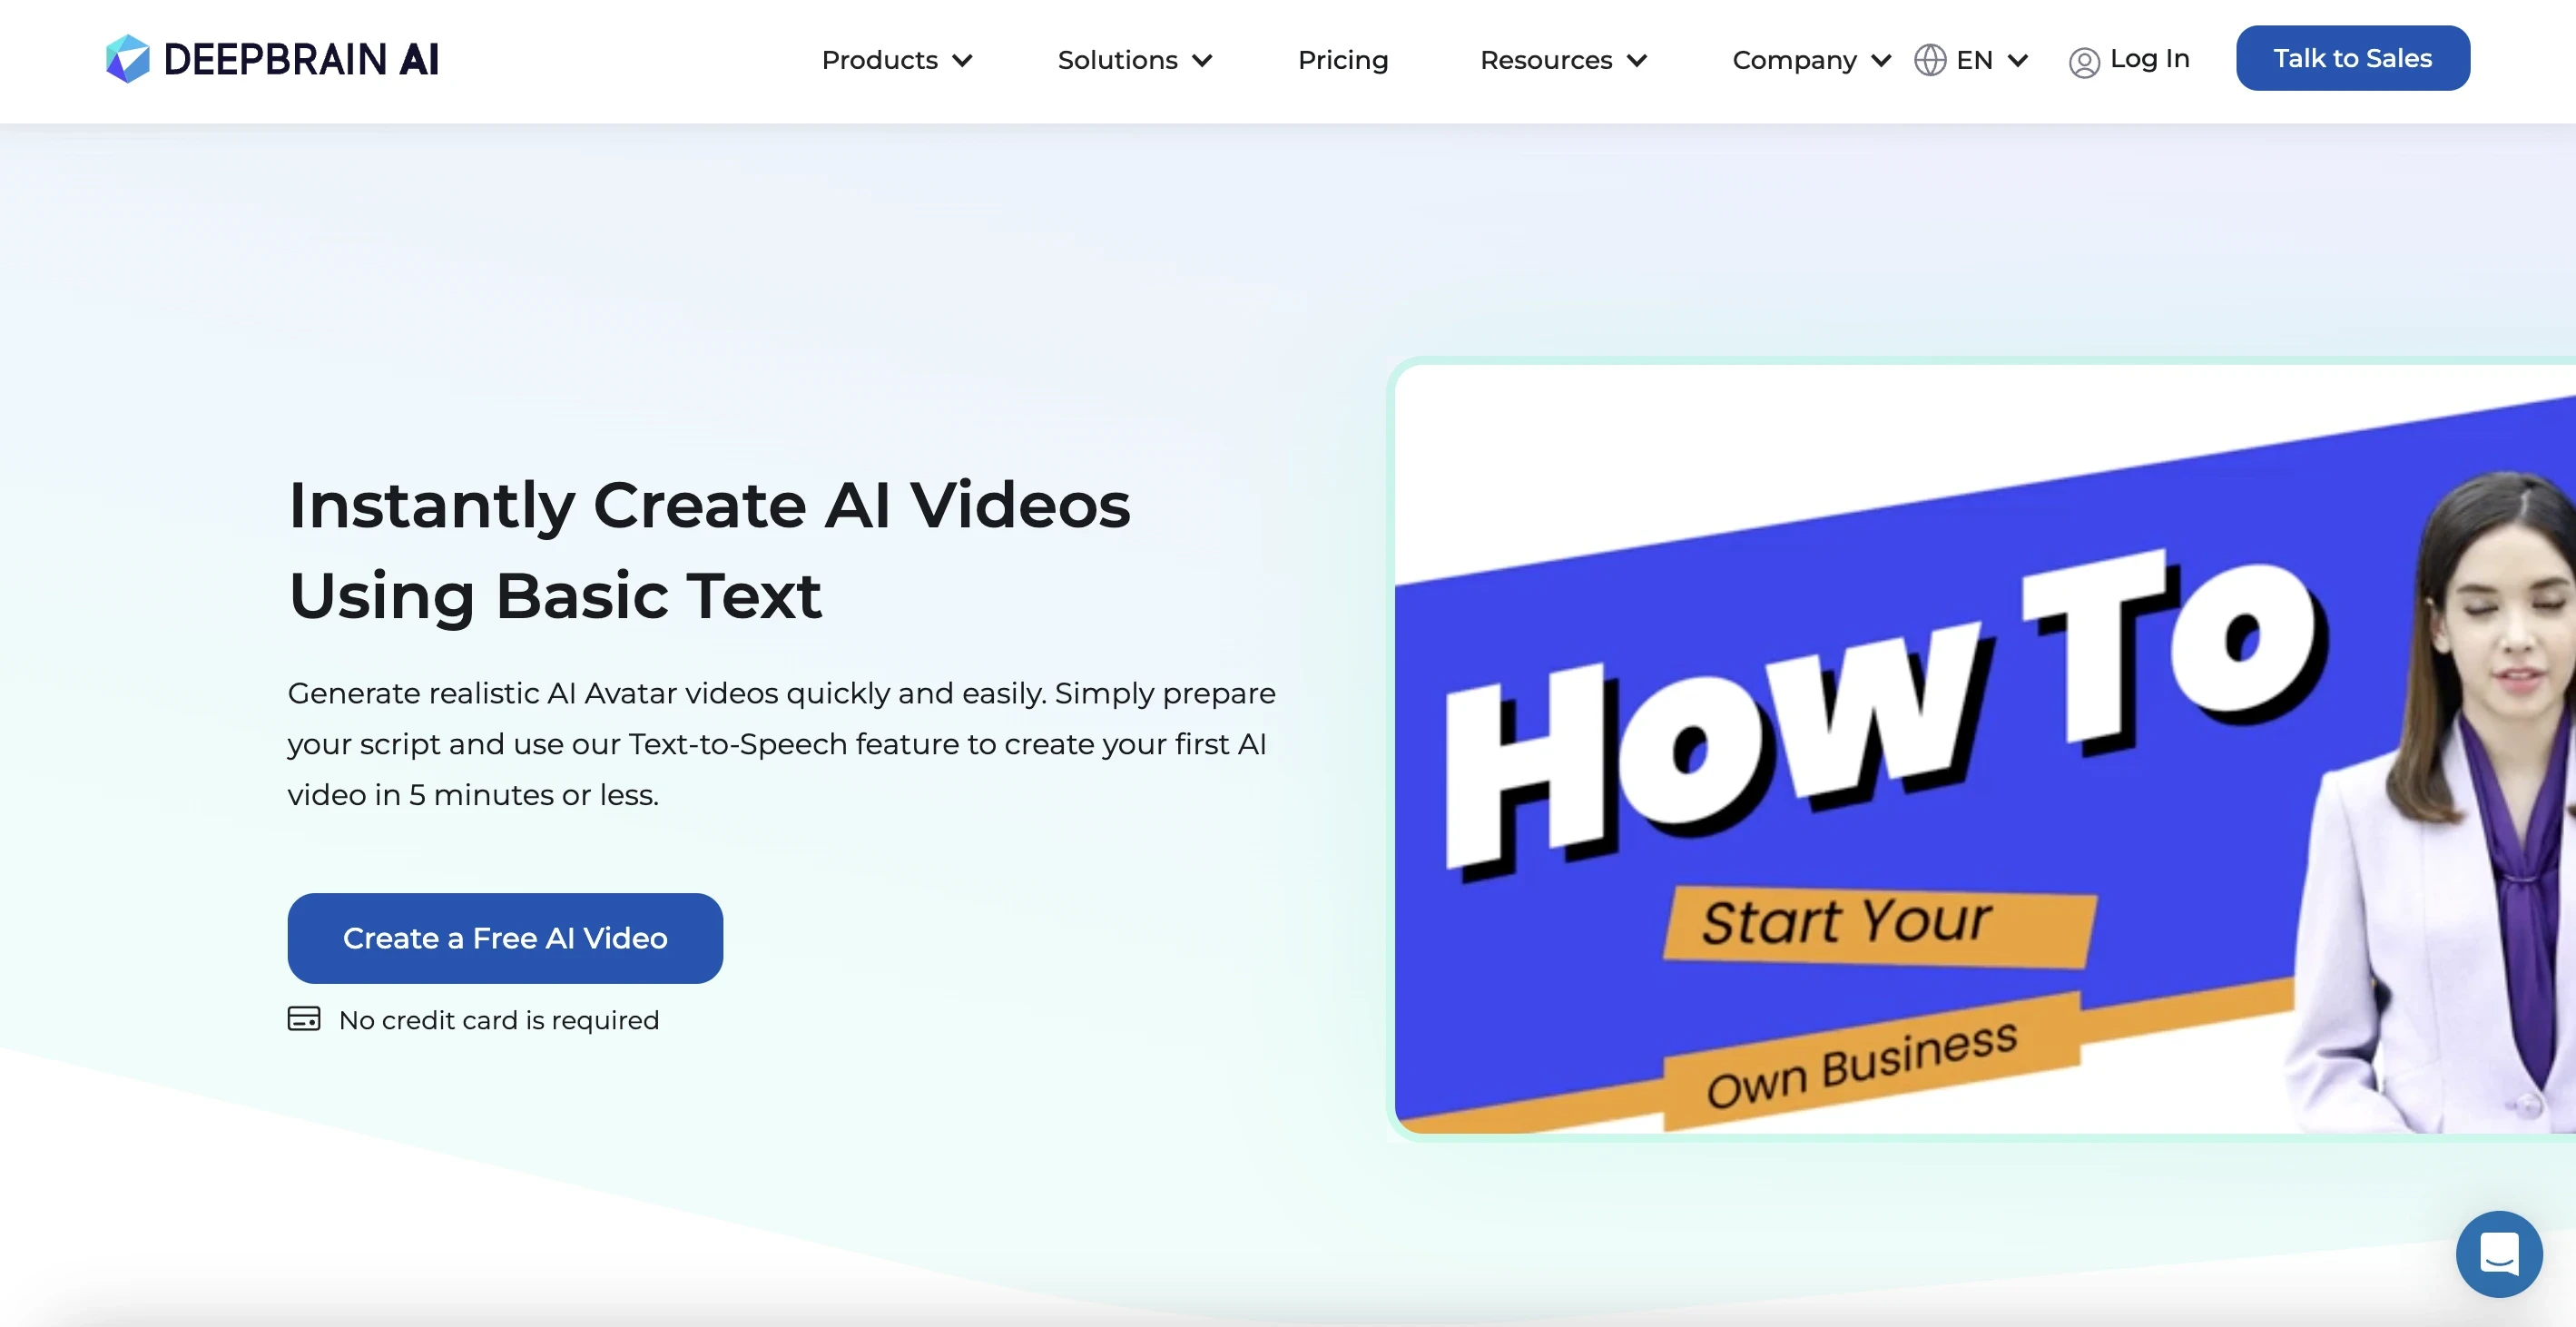Click the DEEPBRAIN AI wordmark
This screenshot has width=2576, height=1327.
click(x=301, y=60)
